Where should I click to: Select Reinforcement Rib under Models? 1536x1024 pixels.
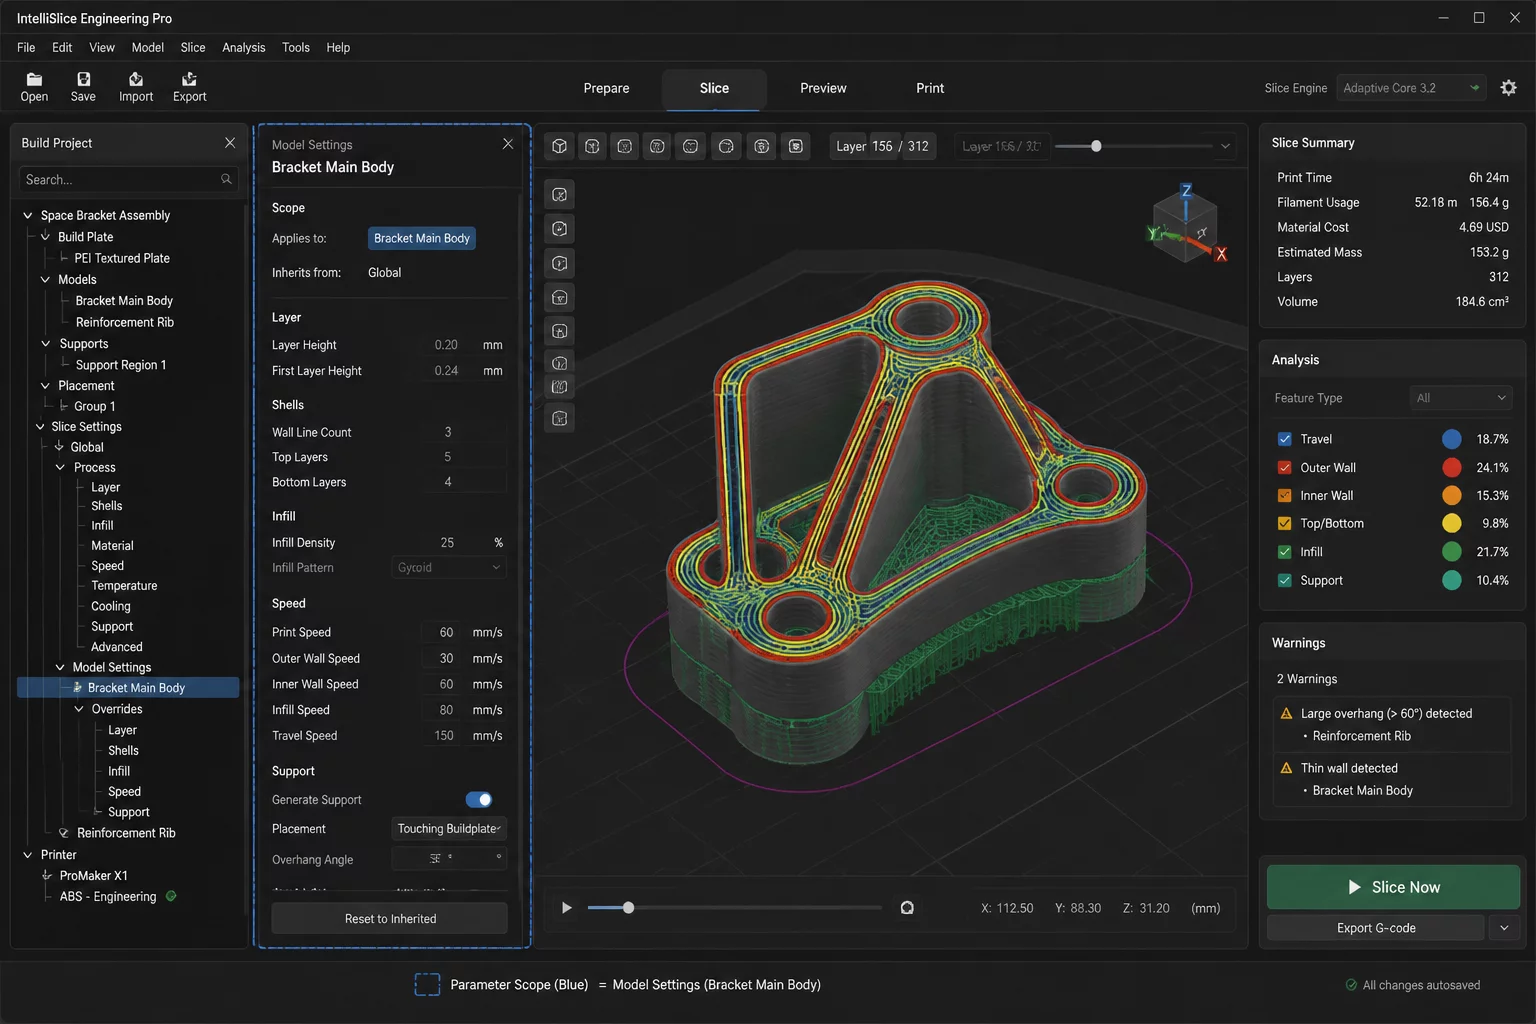125,322
